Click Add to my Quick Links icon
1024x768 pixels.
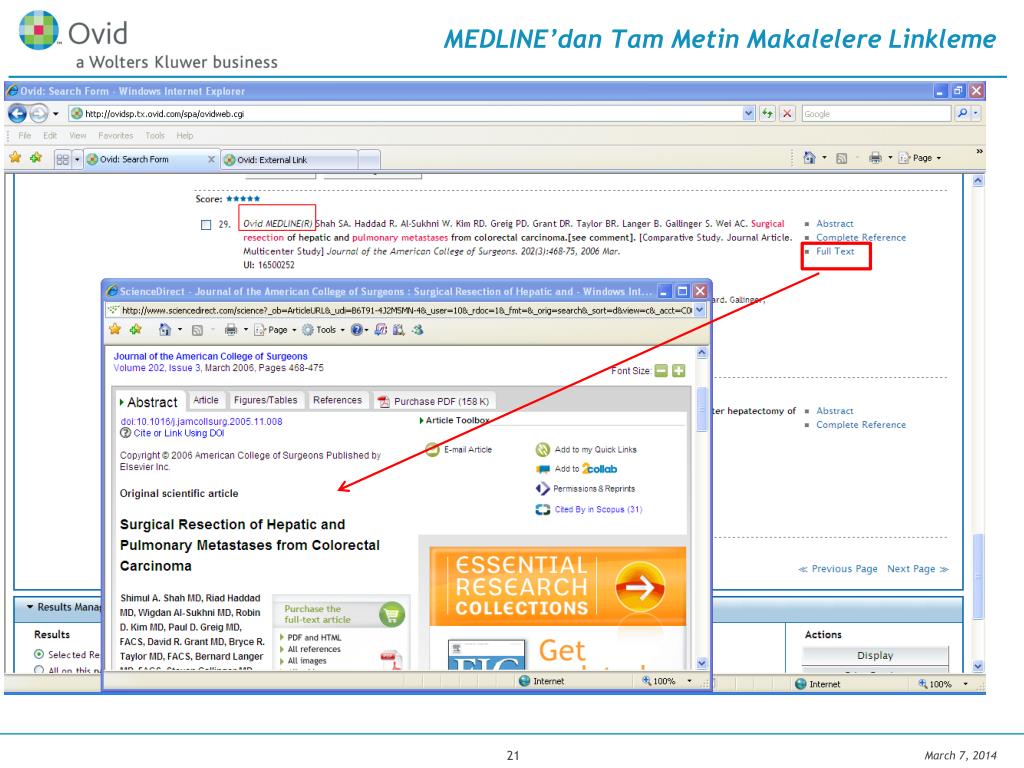click(x=543, y=449)
